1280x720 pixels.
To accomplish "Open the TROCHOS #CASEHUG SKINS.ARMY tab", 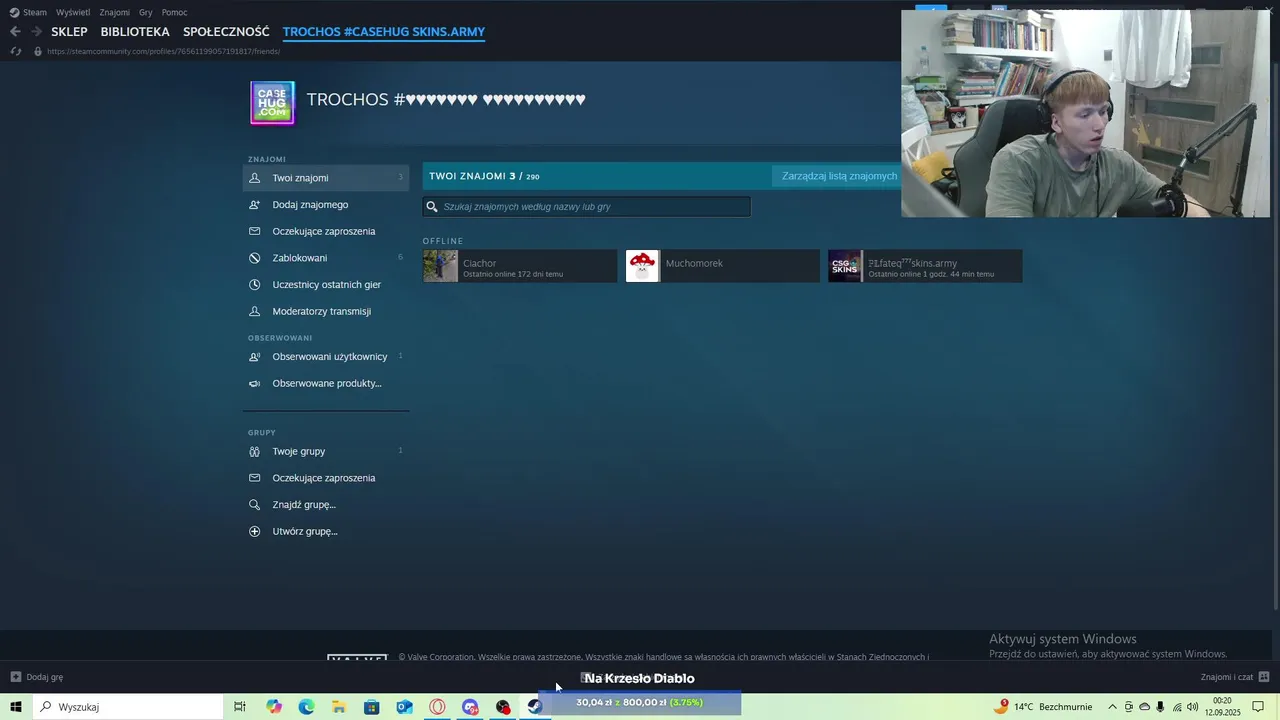I will coord(384,32).
